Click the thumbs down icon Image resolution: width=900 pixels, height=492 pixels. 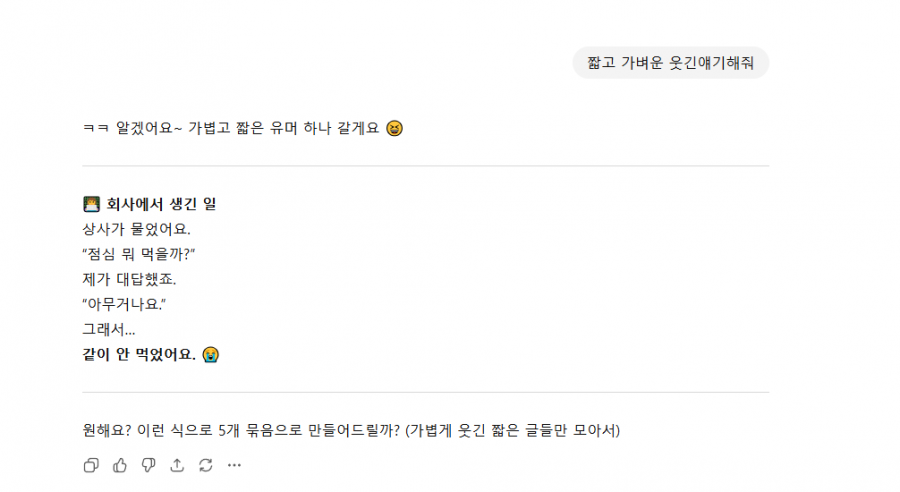point(148,465)
